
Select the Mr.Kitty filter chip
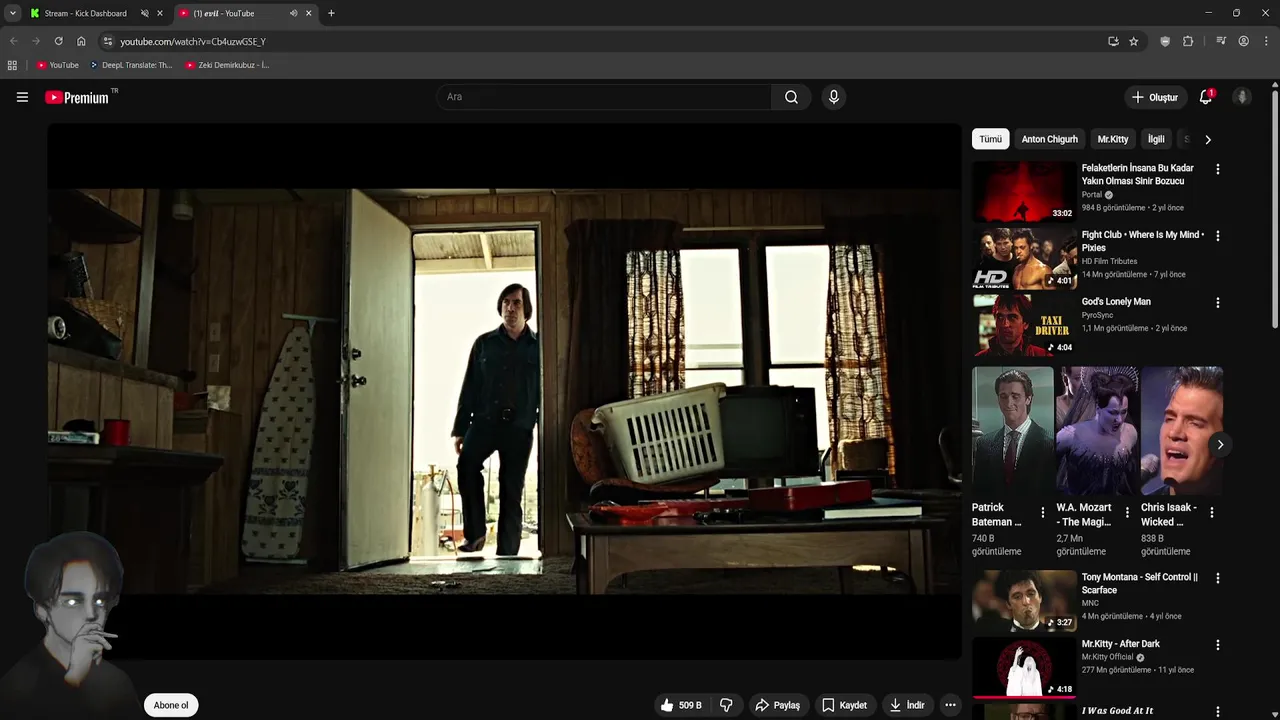point(1112,139)
